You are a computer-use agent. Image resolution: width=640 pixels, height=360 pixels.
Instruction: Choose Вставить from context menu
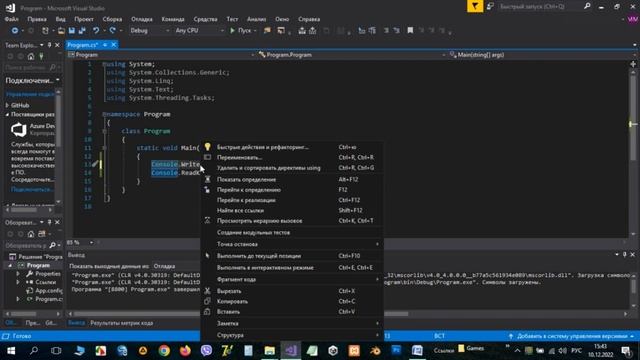(x=292, y=312)
